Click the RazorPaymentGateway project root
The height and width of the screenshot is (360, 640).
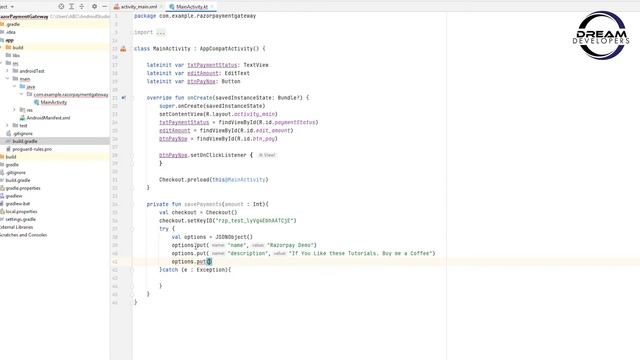(x=24, y=16)
